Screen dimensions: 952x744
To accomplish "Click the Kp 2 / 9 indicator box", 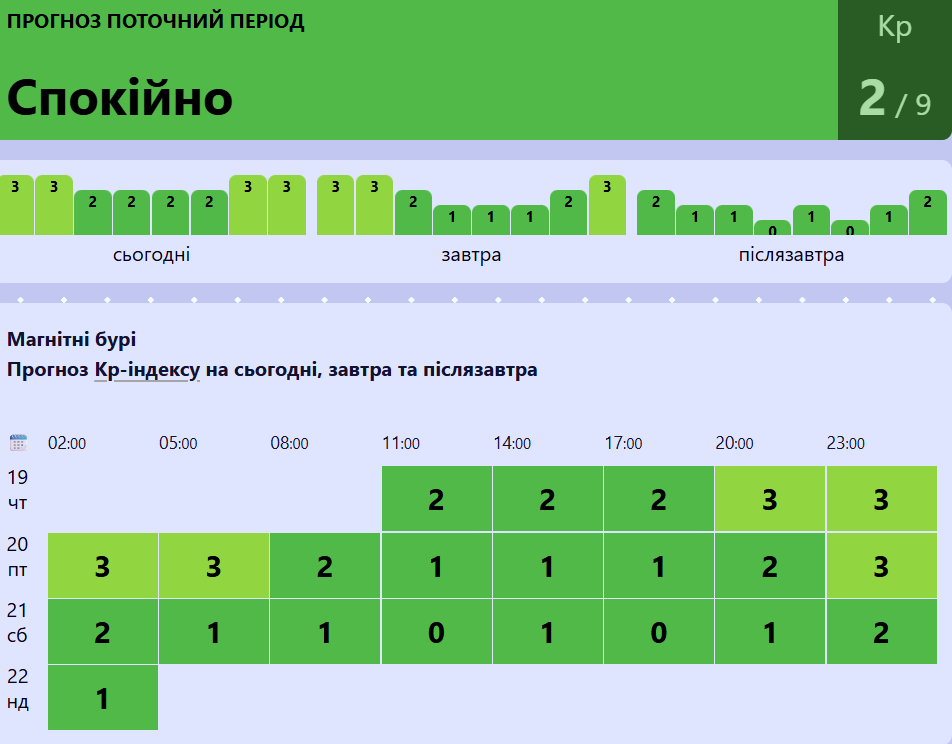I will point(894,70).
